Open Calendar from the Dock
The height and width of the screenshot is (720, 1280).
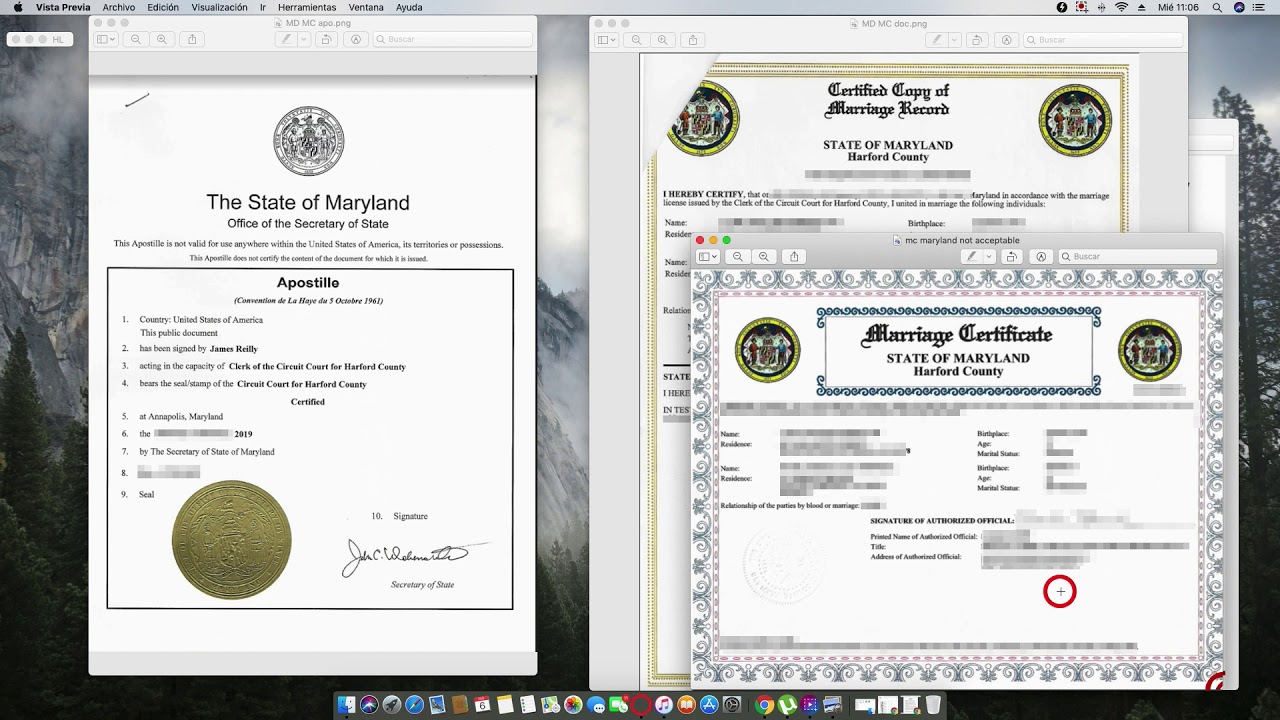click(482, 705)
